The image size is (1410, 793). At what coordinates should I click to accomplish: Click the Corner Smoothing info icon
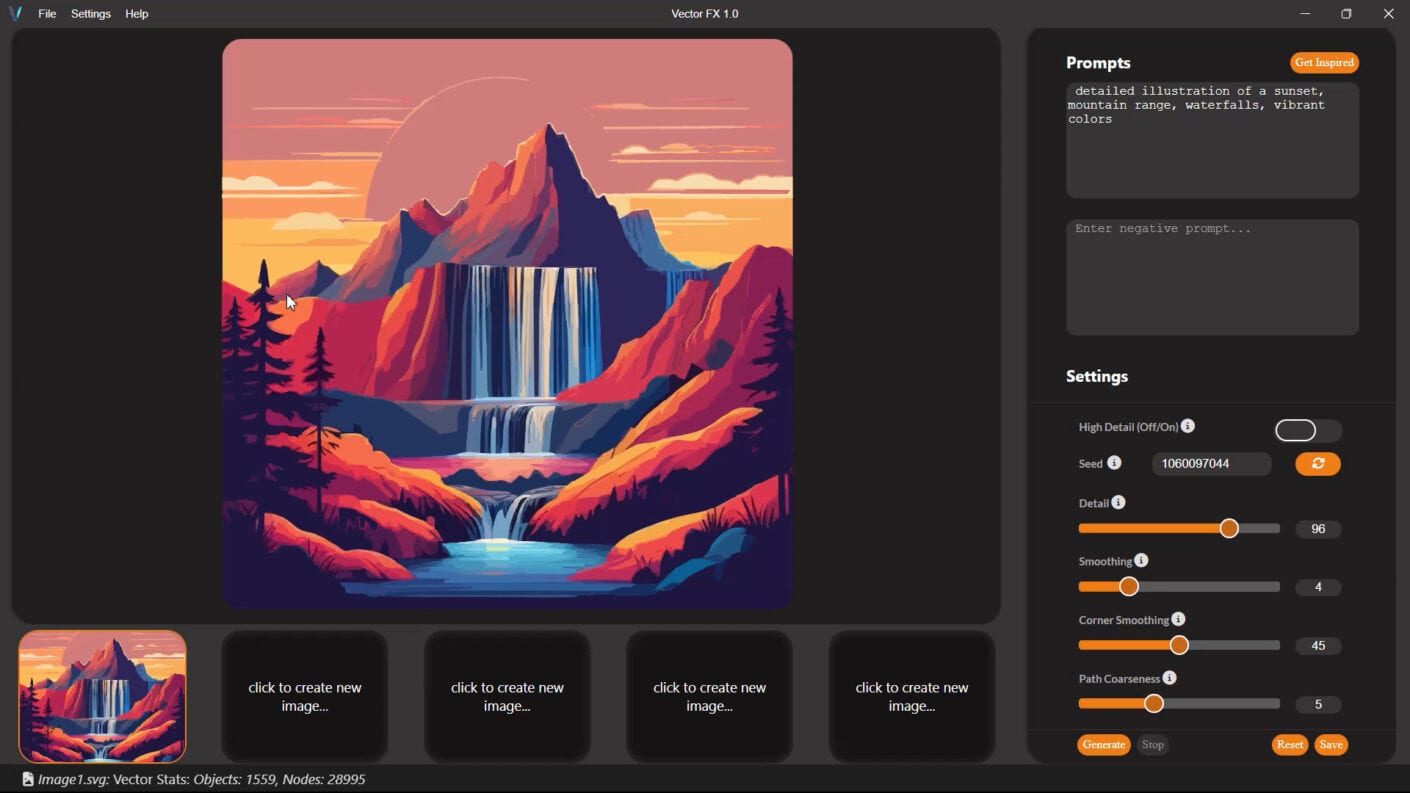tap(1178, 619)
